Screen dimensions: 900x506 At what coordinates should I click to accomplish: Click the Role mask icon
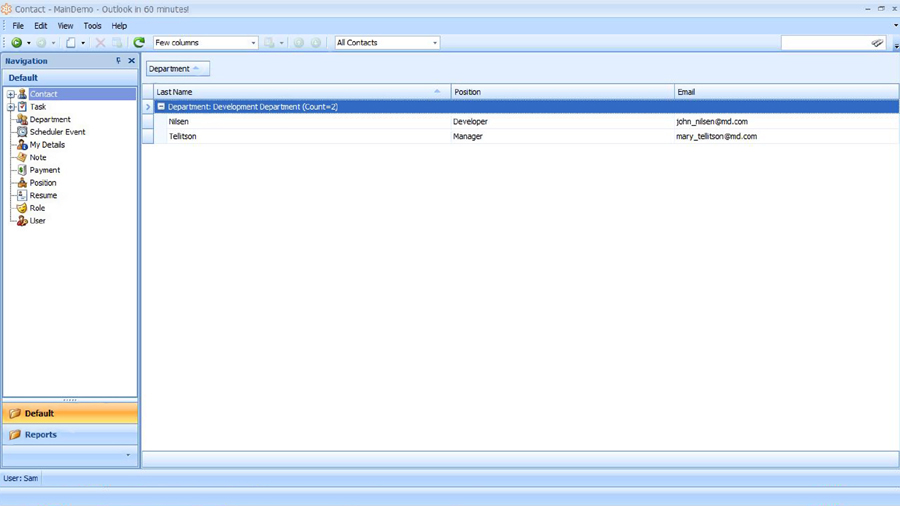(x=22, y=208)
